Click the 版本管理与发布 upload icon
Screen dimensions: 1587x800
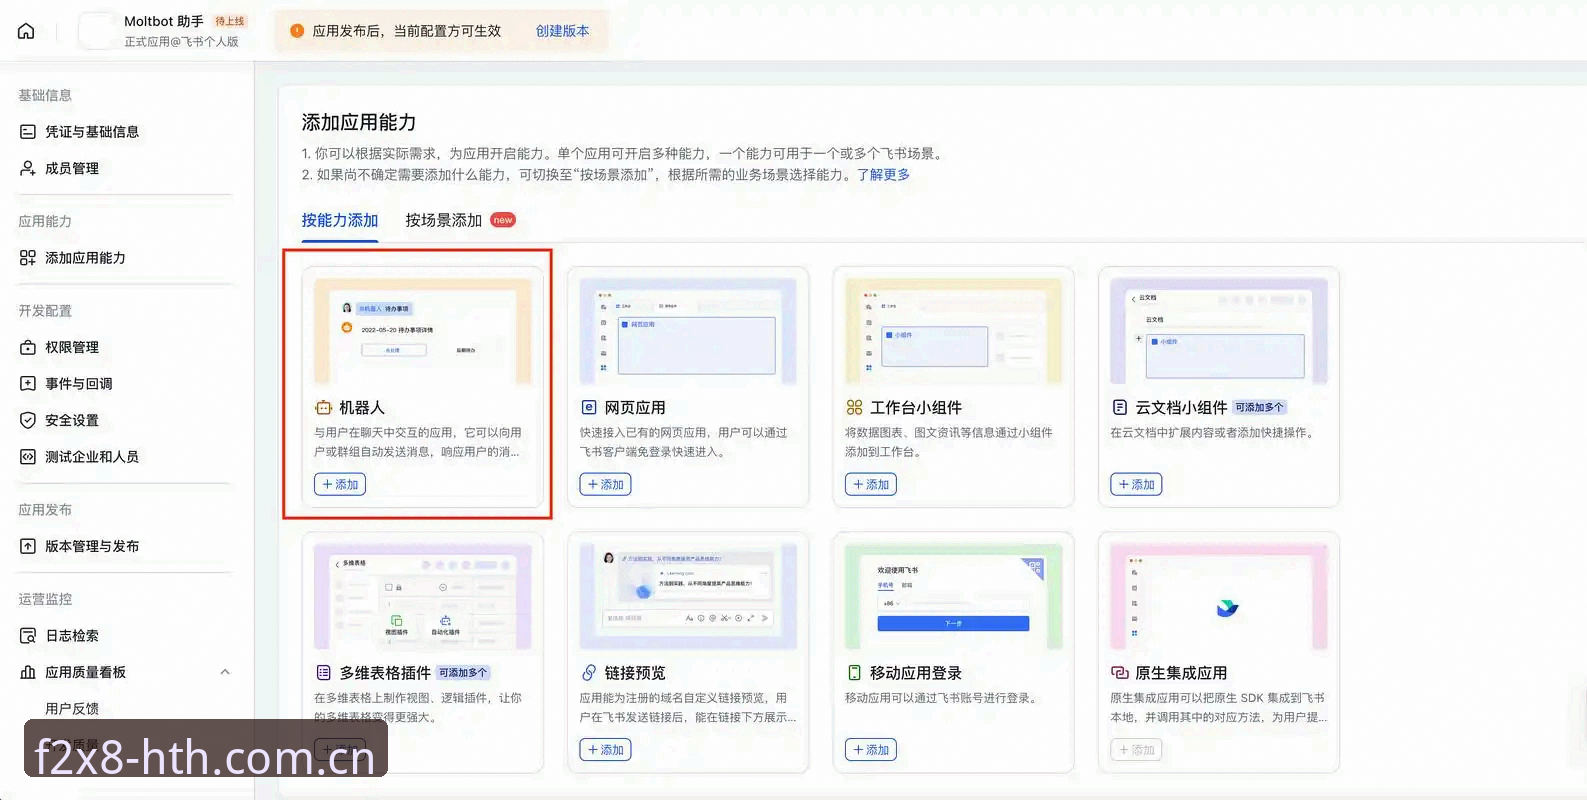coord(28,546)
